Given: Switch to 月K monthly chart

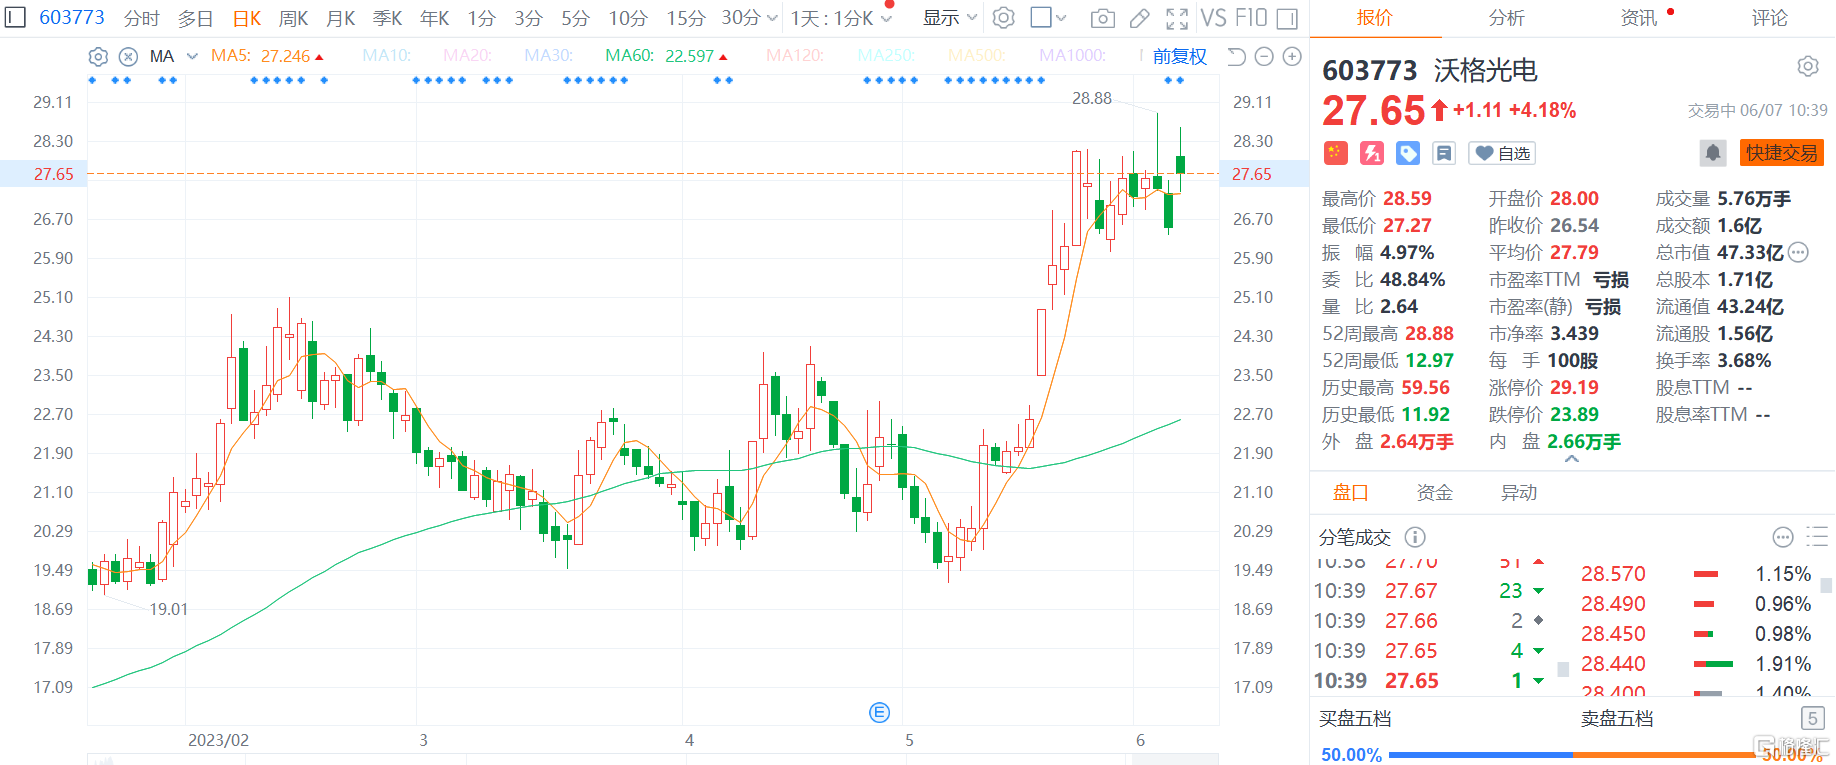Looking at the screenshot, I should point(340,18).
